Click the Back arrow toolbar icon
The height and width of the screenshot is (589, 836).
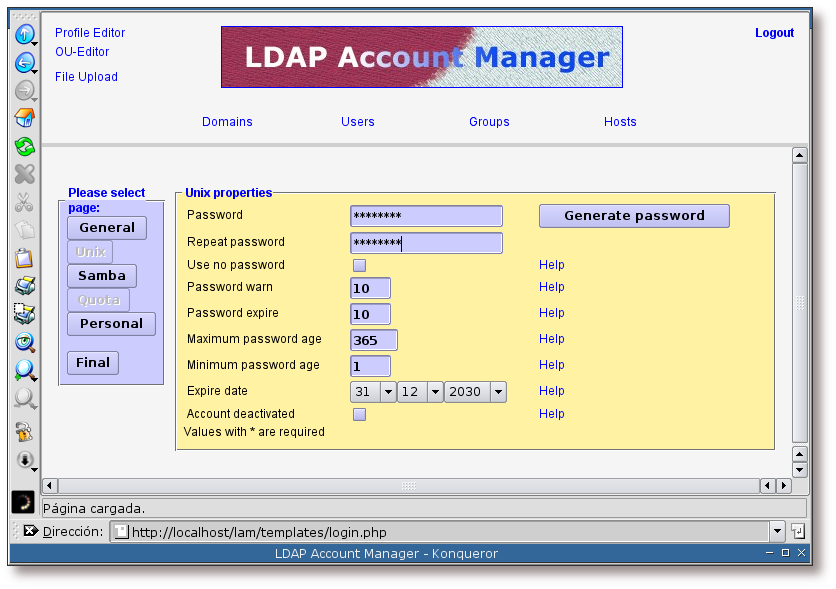[x=24, y=63]
